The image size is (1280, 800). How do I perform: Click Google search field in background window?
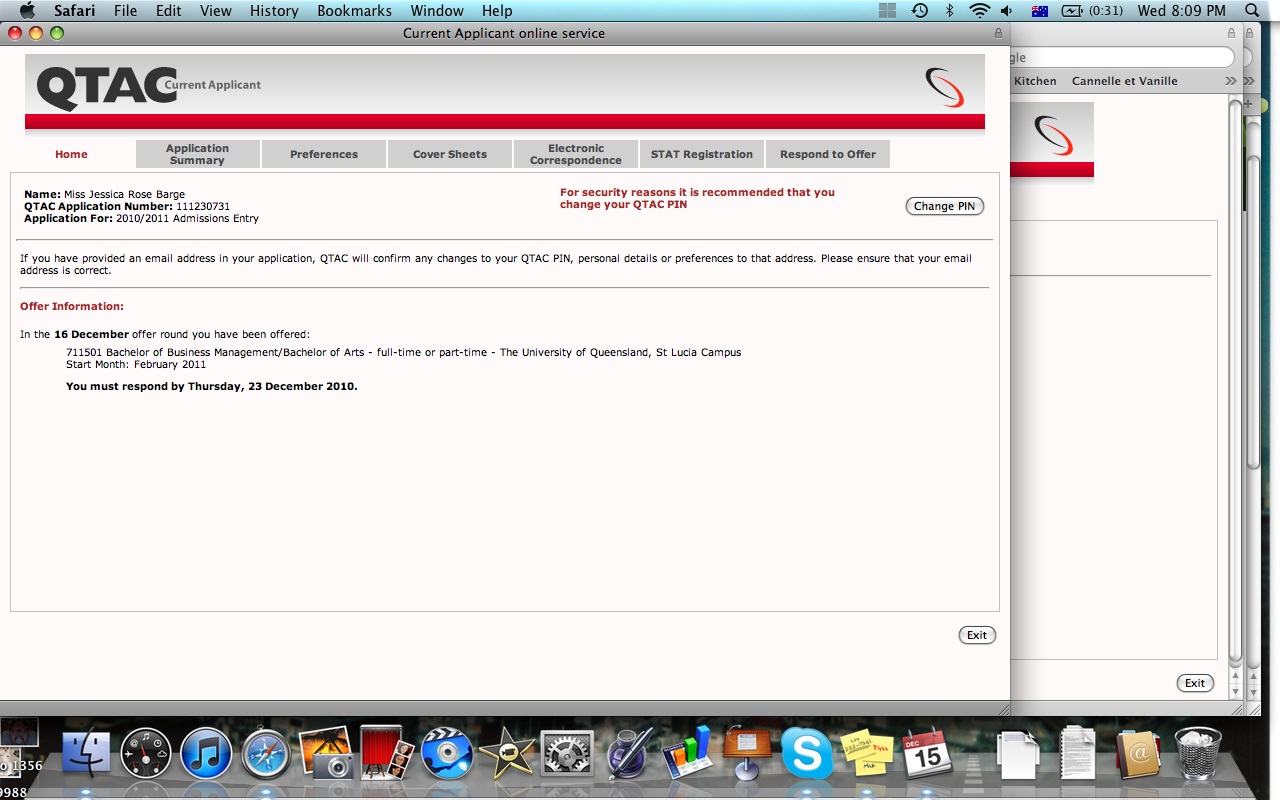(x=1122, y=57)
